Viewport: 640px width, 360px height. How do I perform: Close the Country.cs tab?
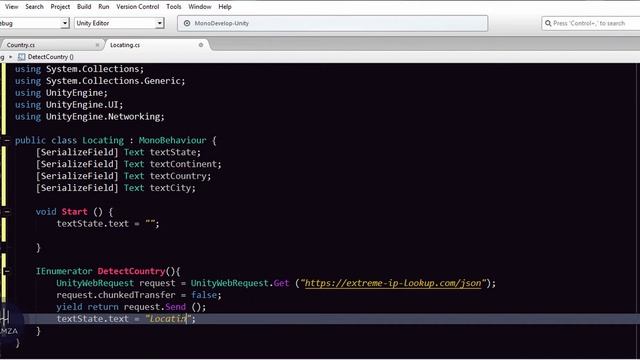pos(97,45)
